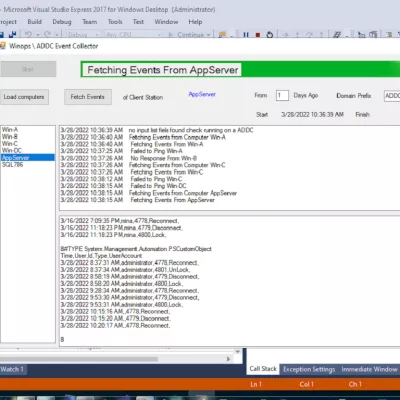Click the greyed-out Start button
400x400 pixels.
click(x=28, y=69)
